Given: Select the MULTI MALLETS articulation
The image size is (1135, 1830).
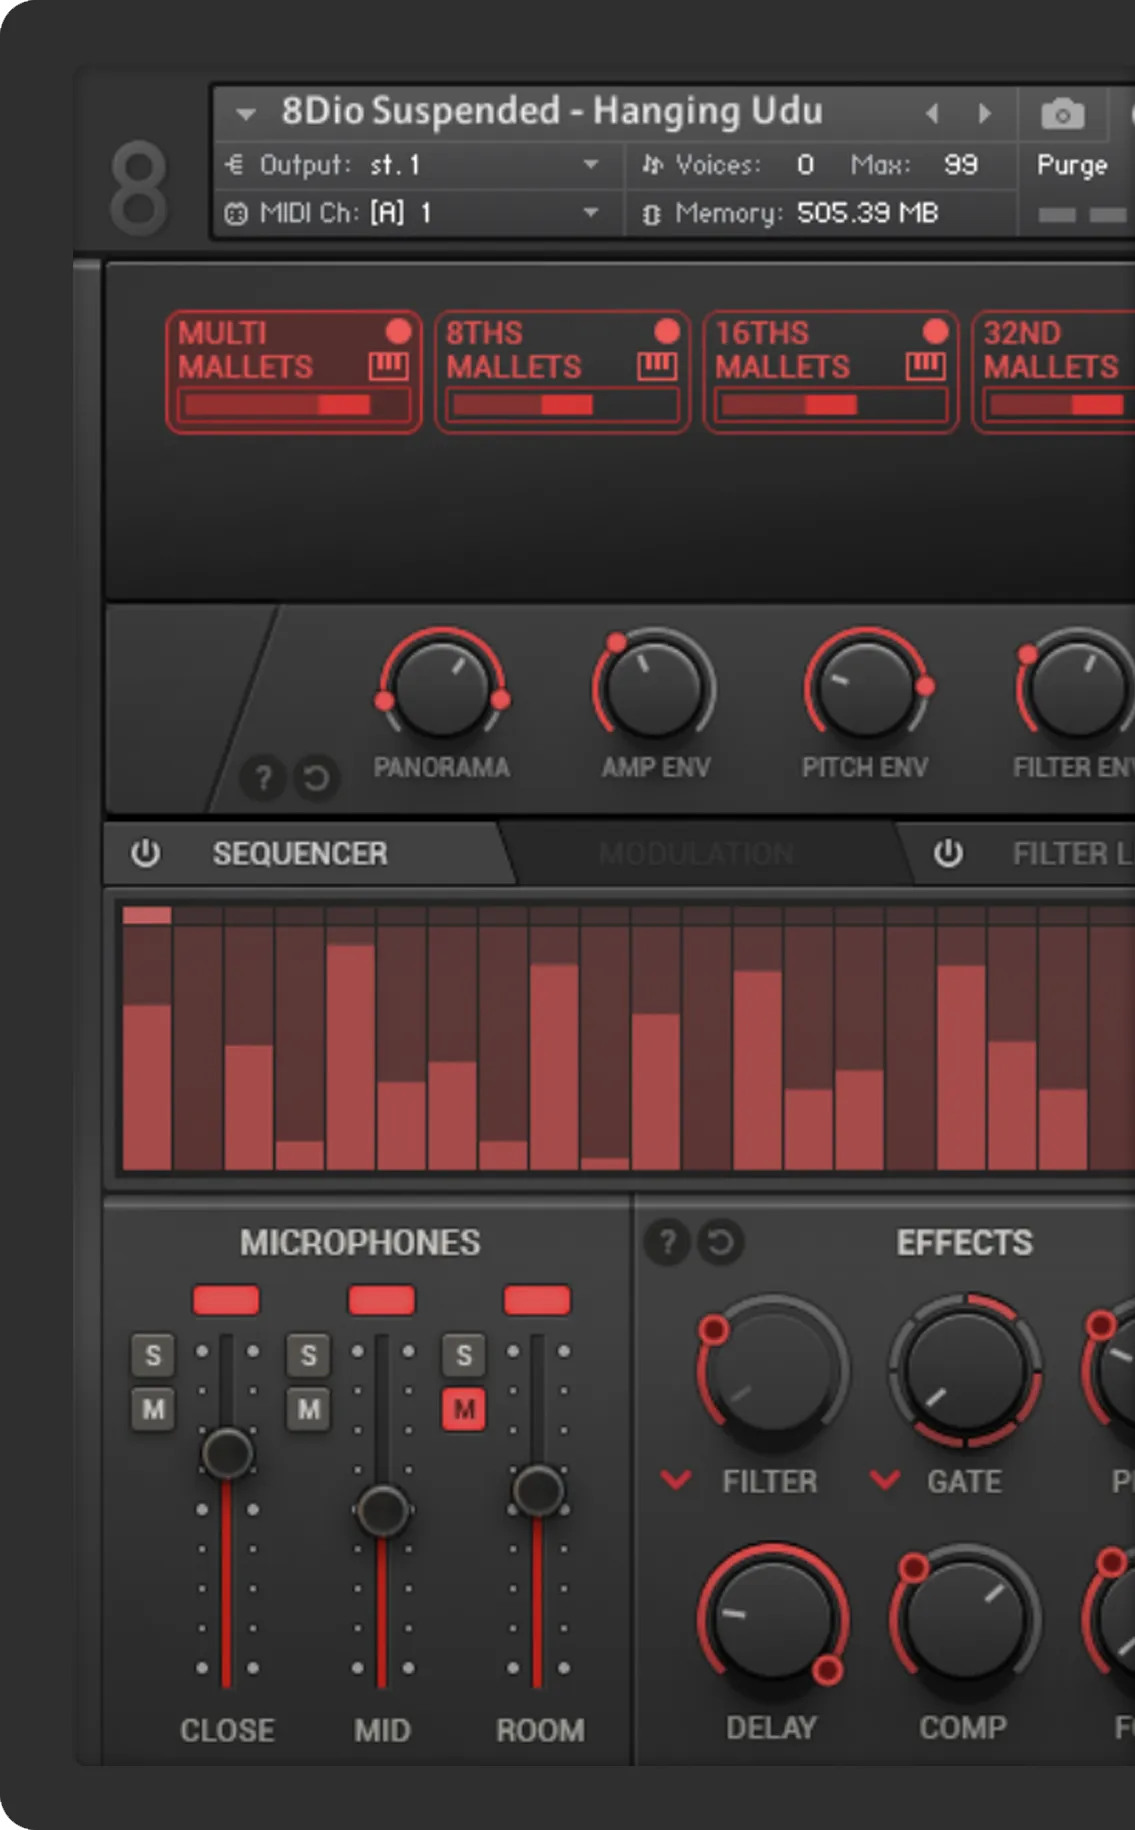Looking at the screenshot, I should (293, 372).
